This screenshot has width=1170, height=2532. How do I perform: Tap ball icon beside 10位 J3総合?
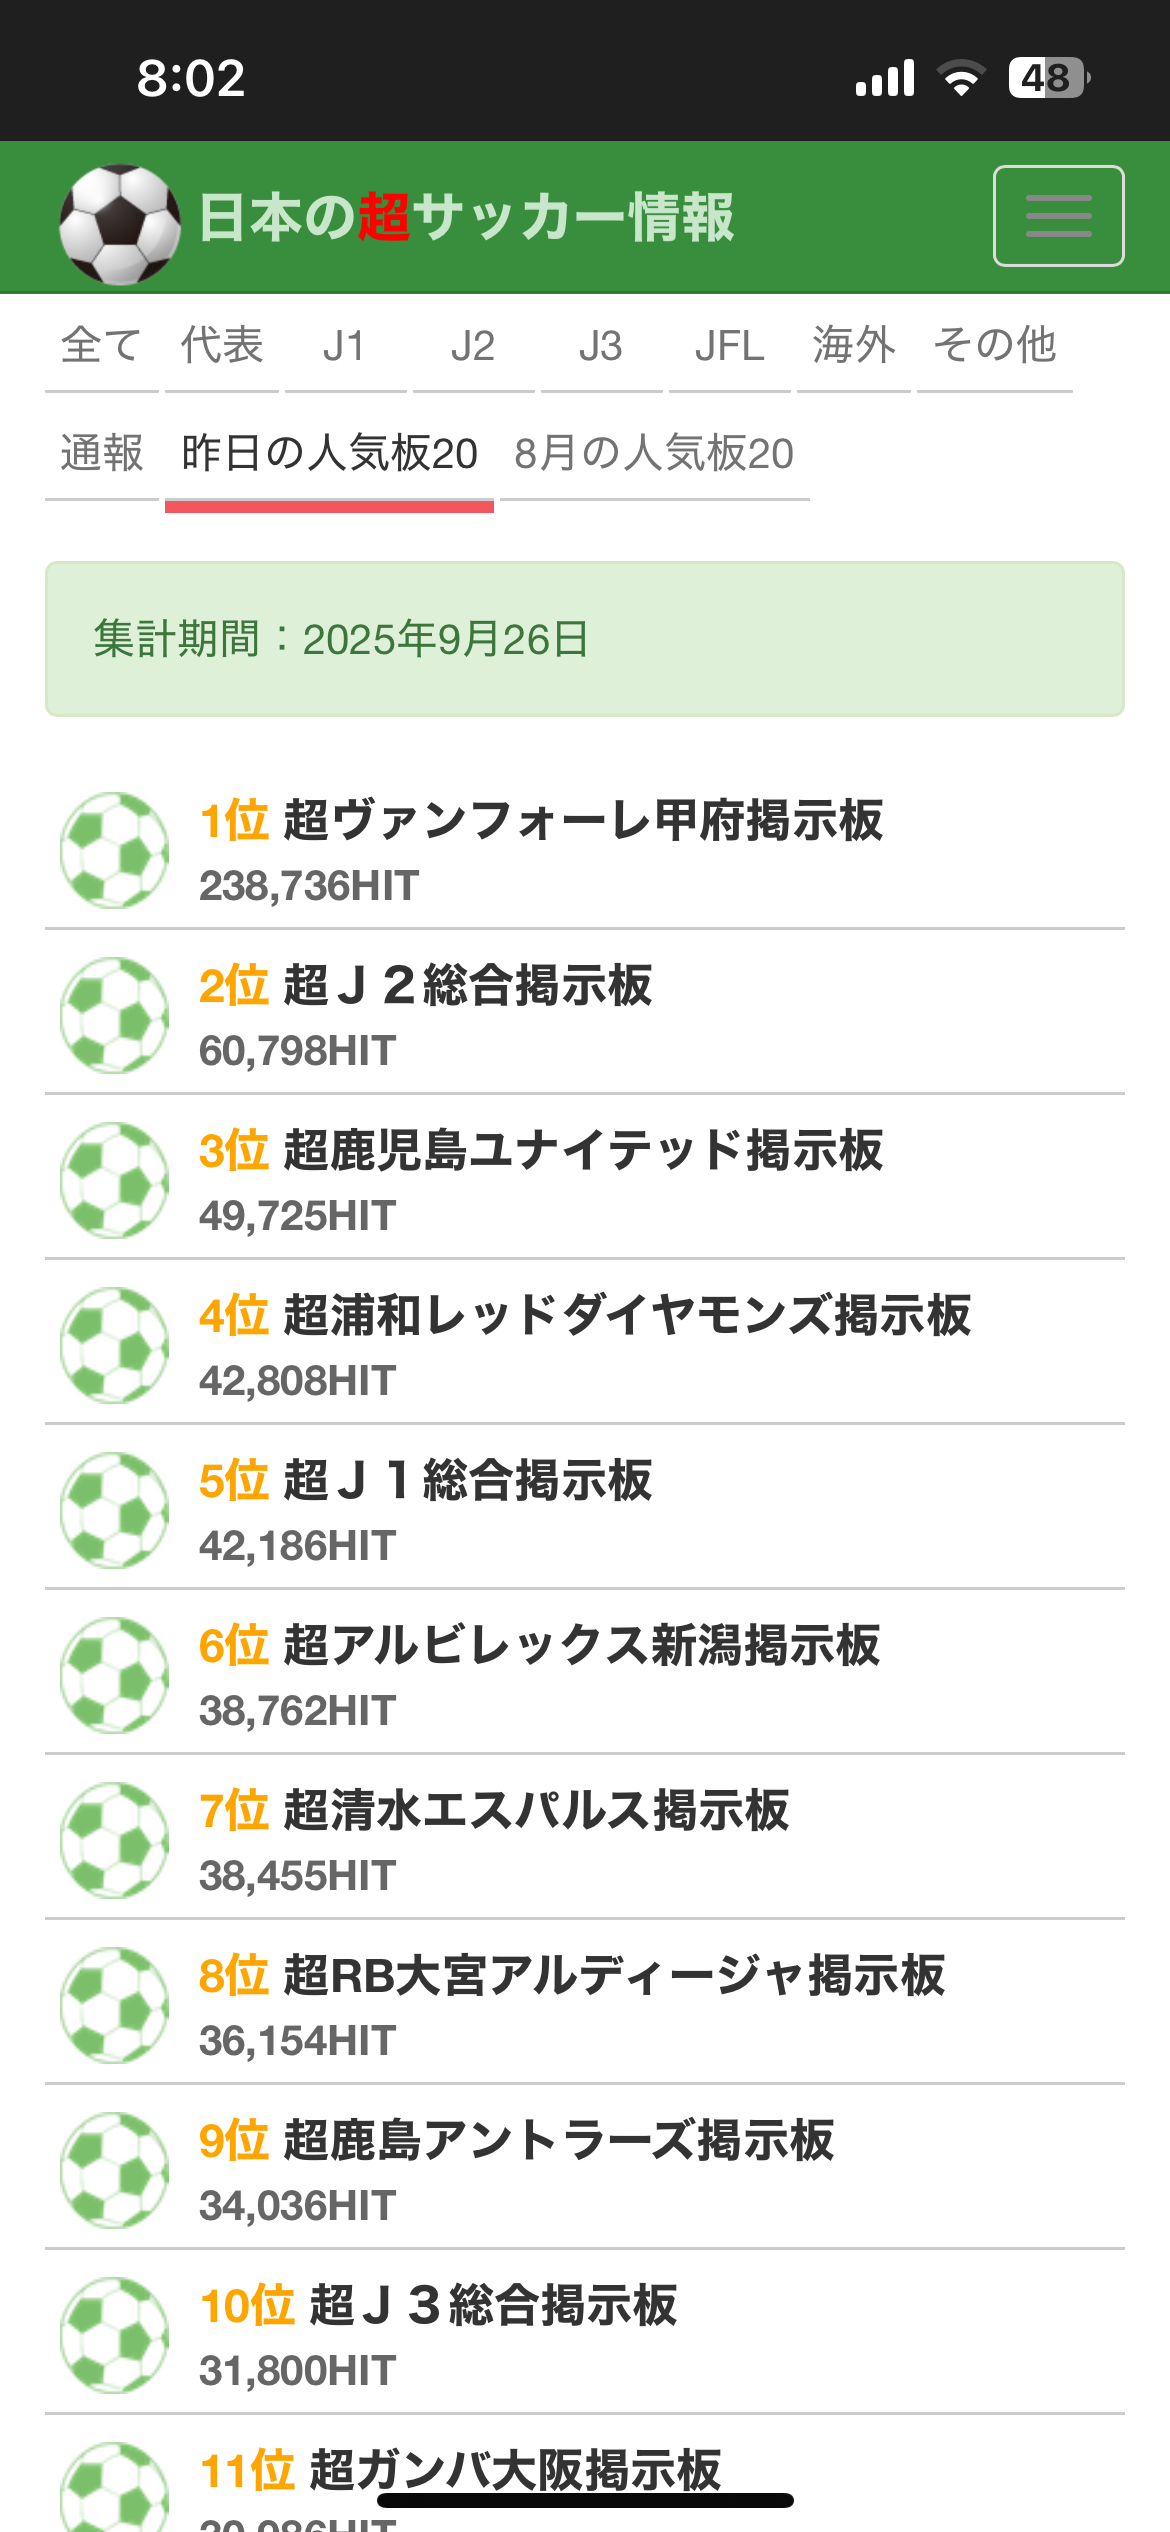[x=114, y=2335]
